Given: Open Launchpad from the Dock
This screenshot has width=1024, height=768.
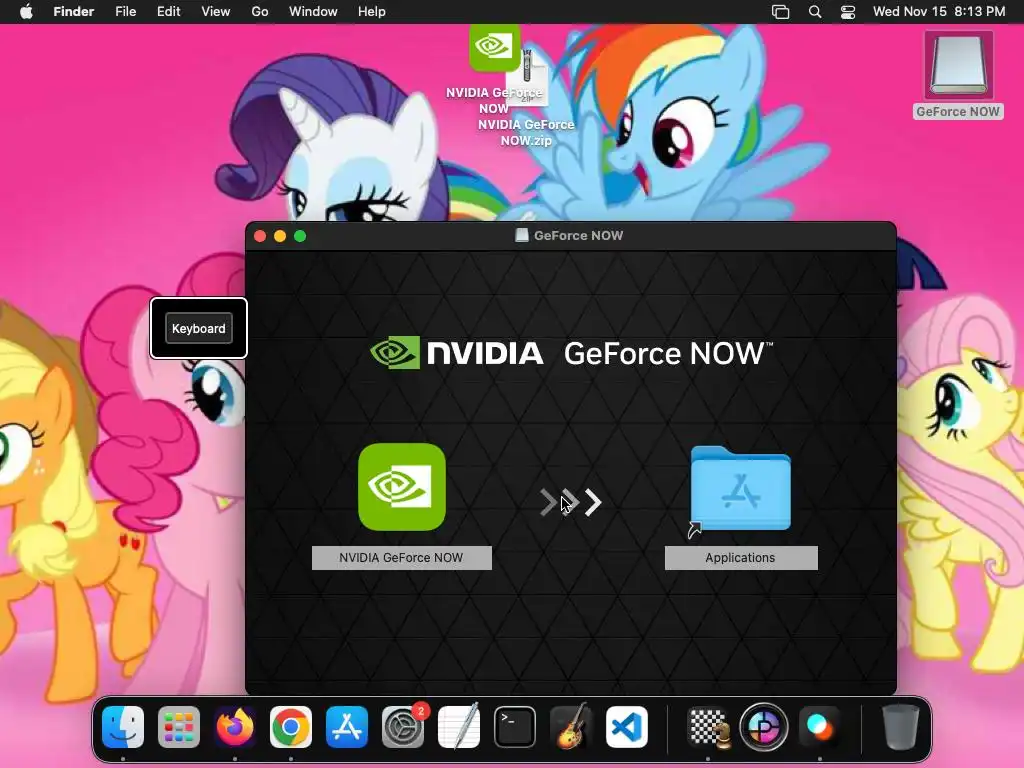Looking at the screenshot, I should click(x=179, y=727).
